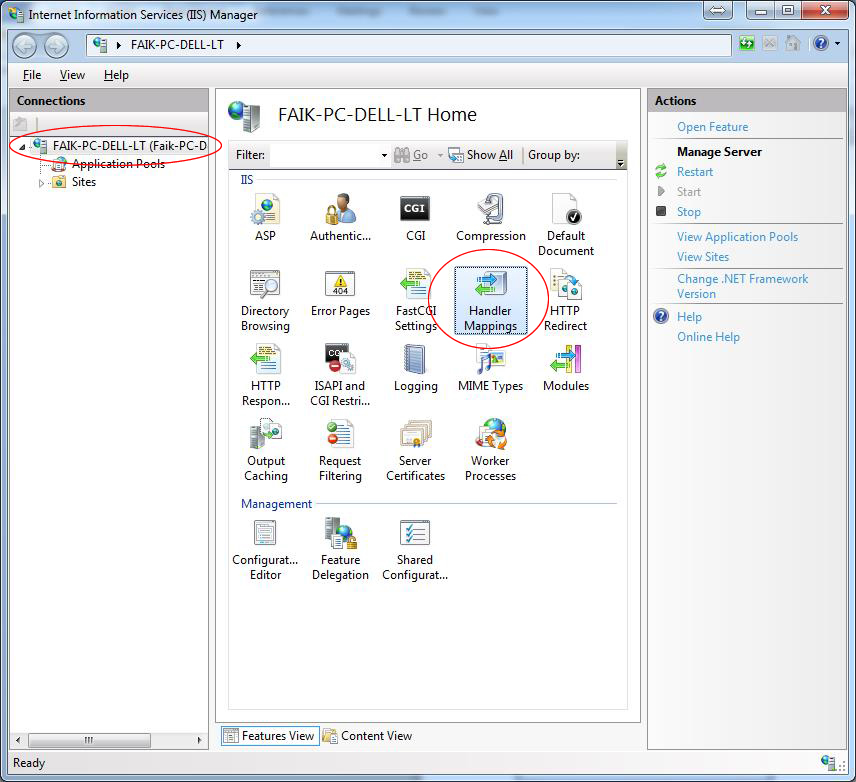Click the Show All button
This screenshot has width=856, height=782.
pyautogui.click(x=481, y=156)
